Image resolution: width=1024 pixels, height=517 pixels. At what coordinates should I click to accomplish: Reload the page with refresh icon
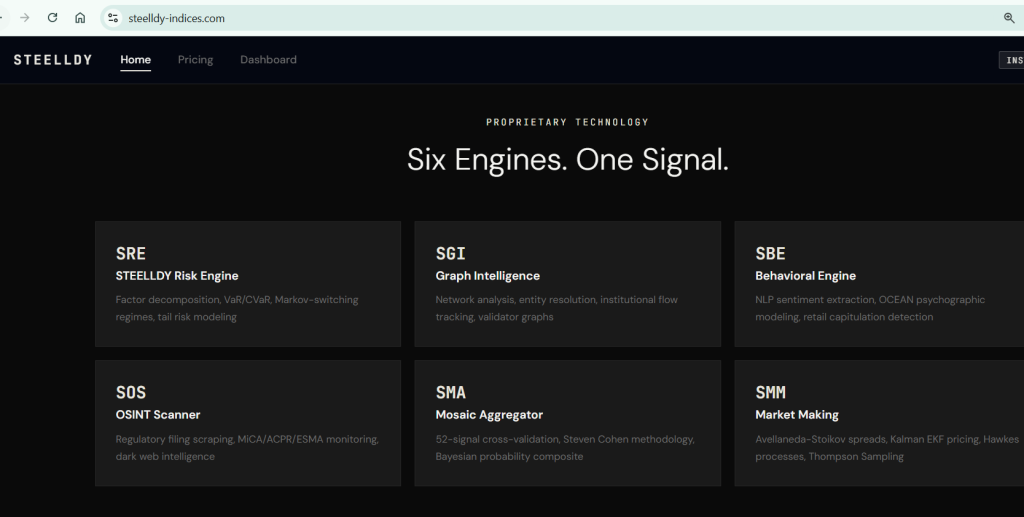click(52, 18)
